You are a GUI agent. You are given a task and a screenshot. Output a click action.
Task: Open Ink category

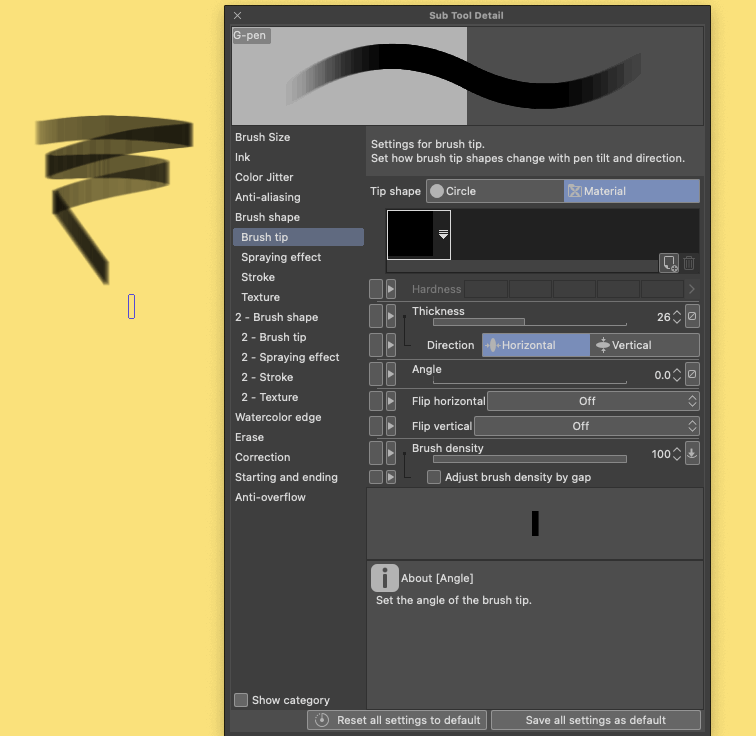242,157
